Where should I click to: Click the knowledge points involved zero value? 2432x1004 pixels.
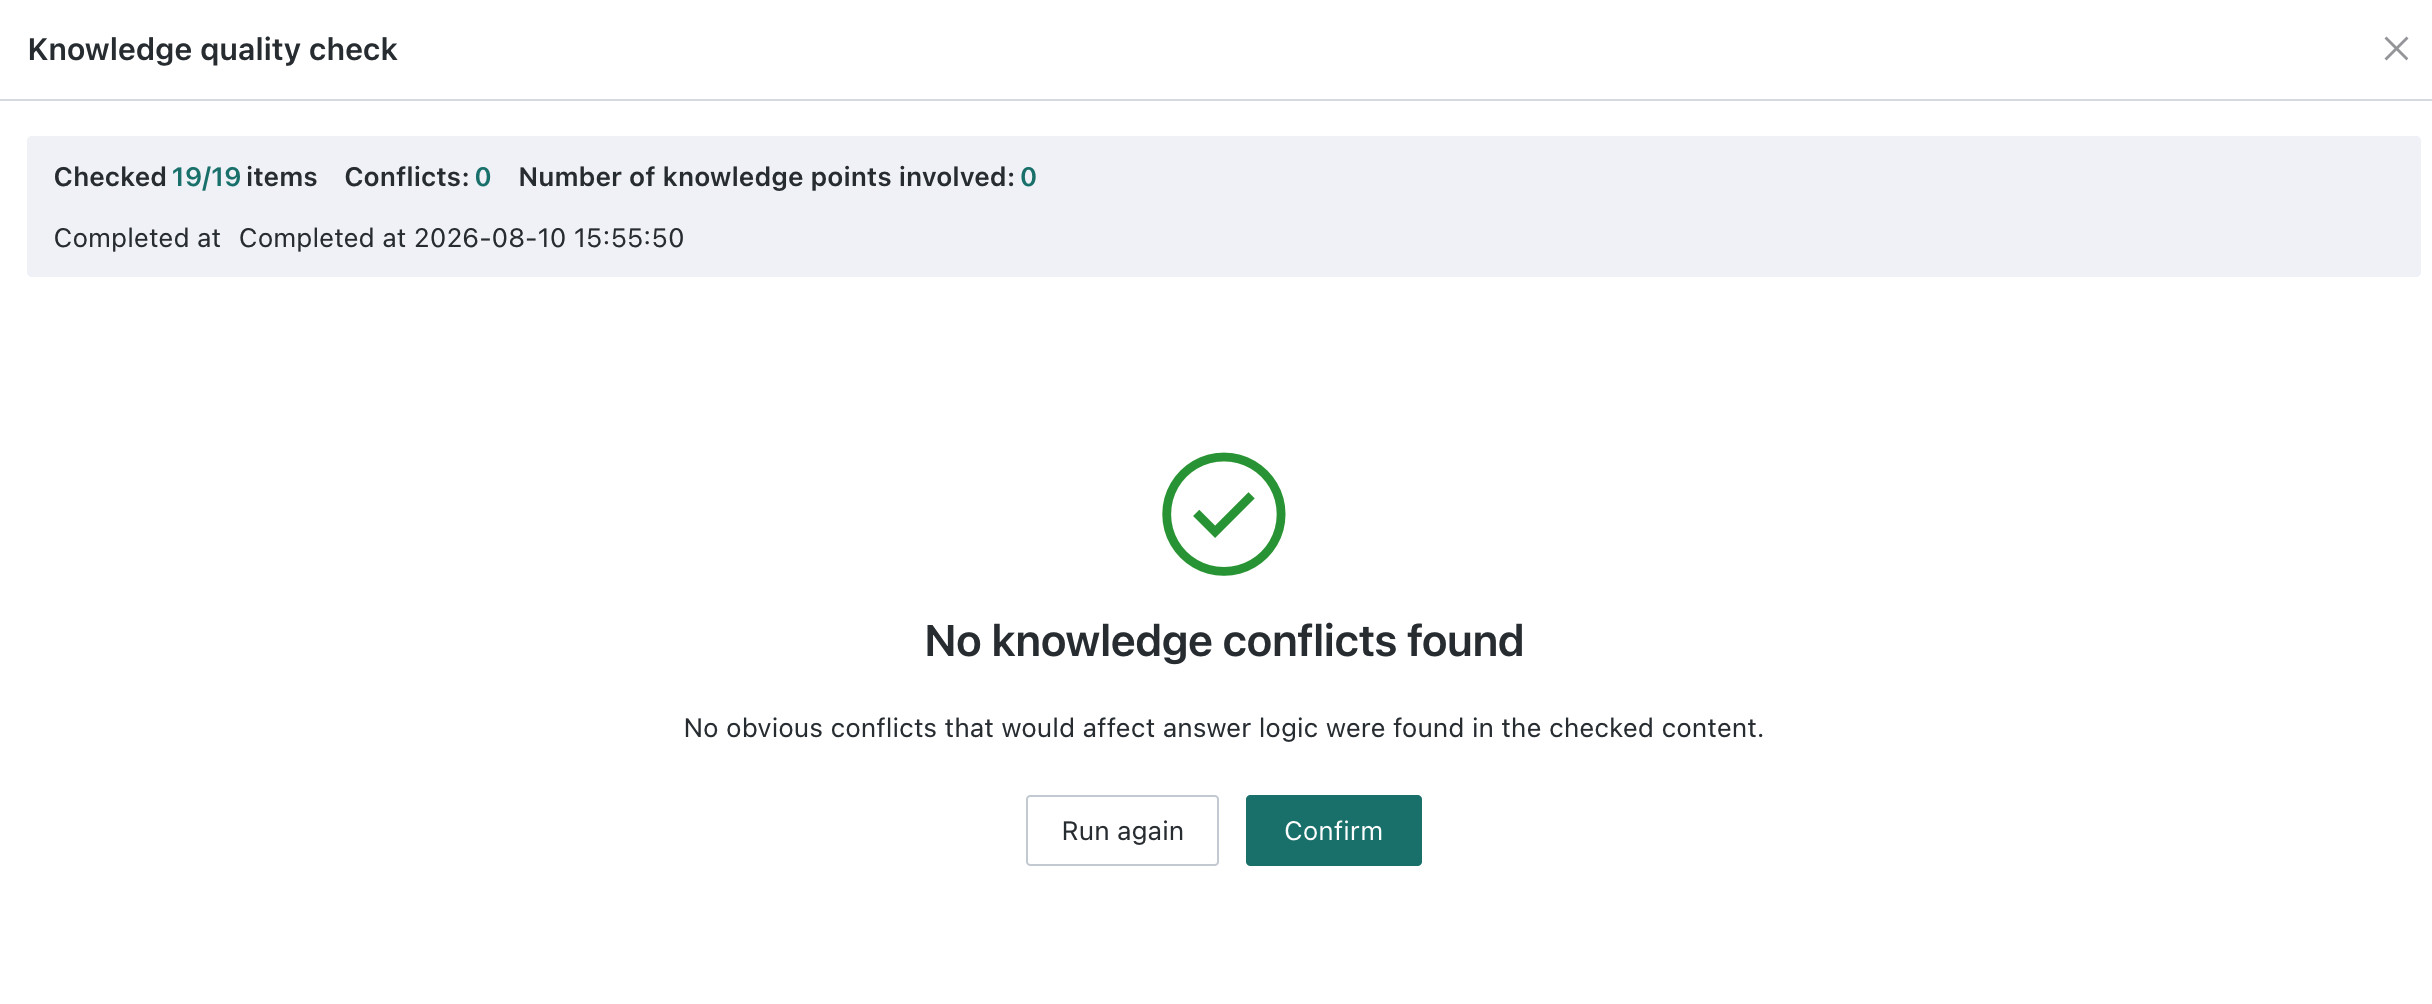tap(1028, 177)
